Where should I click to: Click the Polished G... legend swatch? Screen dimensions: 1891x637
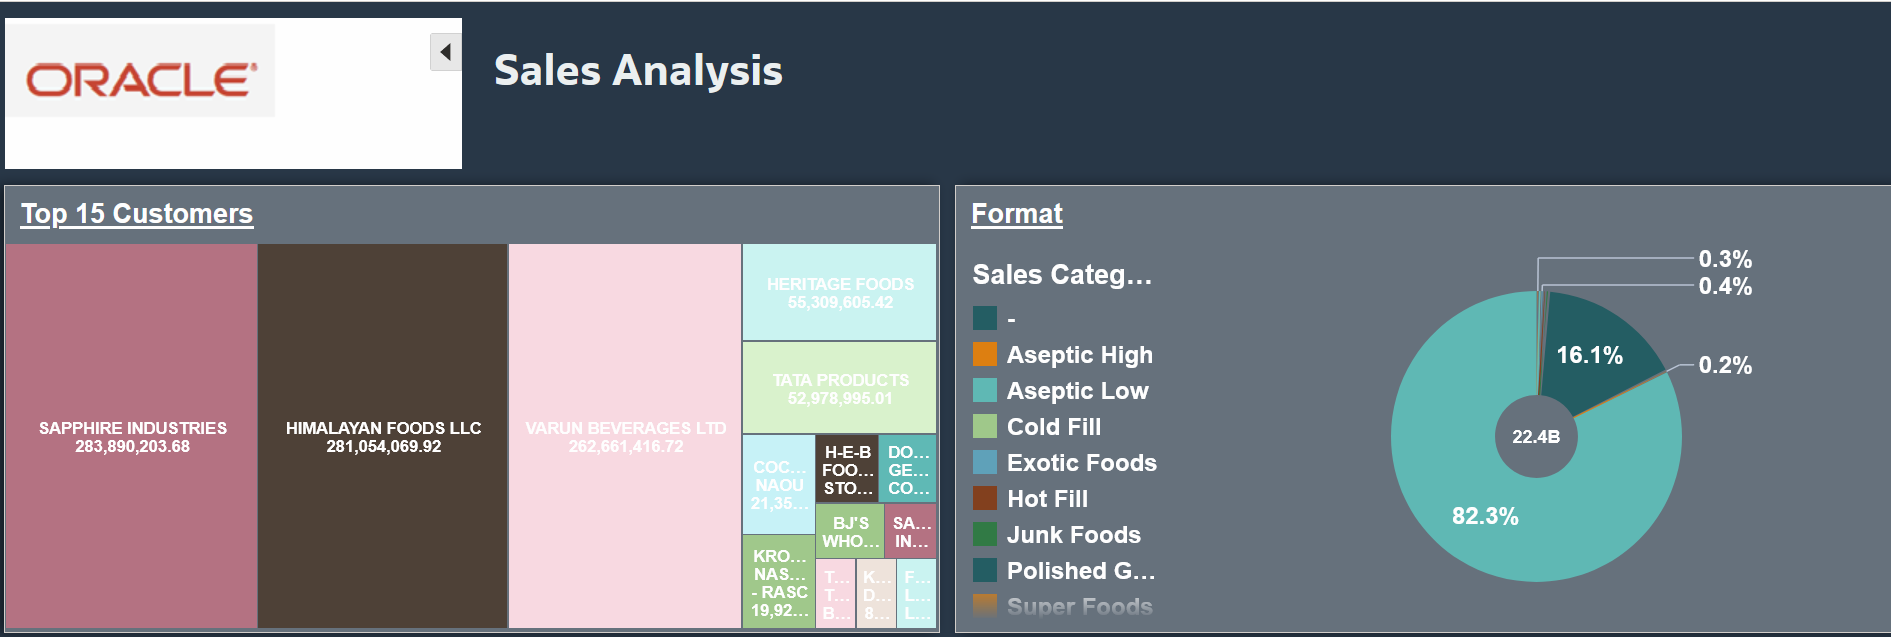tap(985, 570)
